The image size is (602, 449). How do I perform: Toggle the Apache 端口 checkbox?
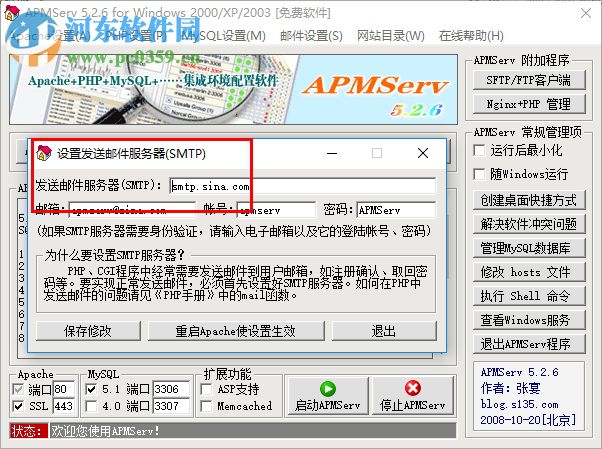(18, 389)
